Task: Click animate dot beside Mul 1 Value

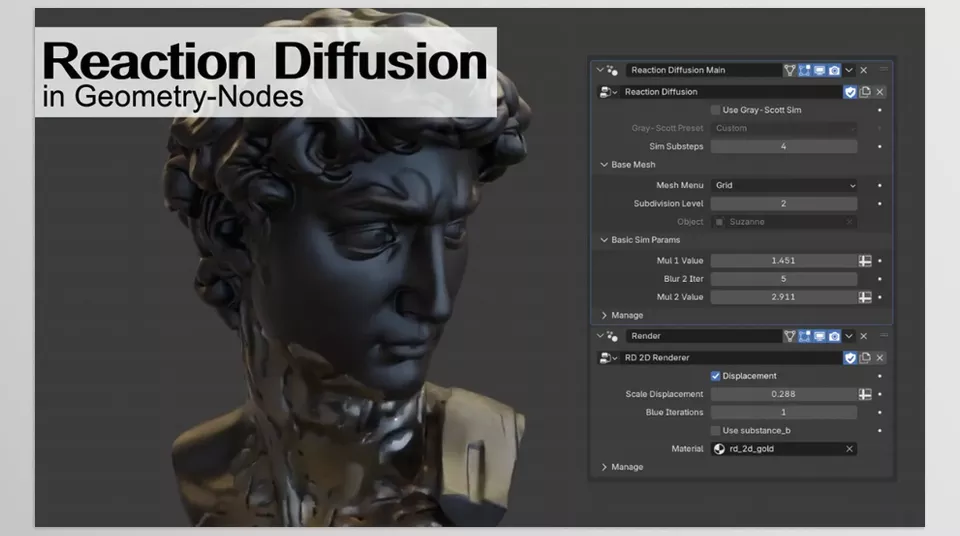Action: pos(880,261)
